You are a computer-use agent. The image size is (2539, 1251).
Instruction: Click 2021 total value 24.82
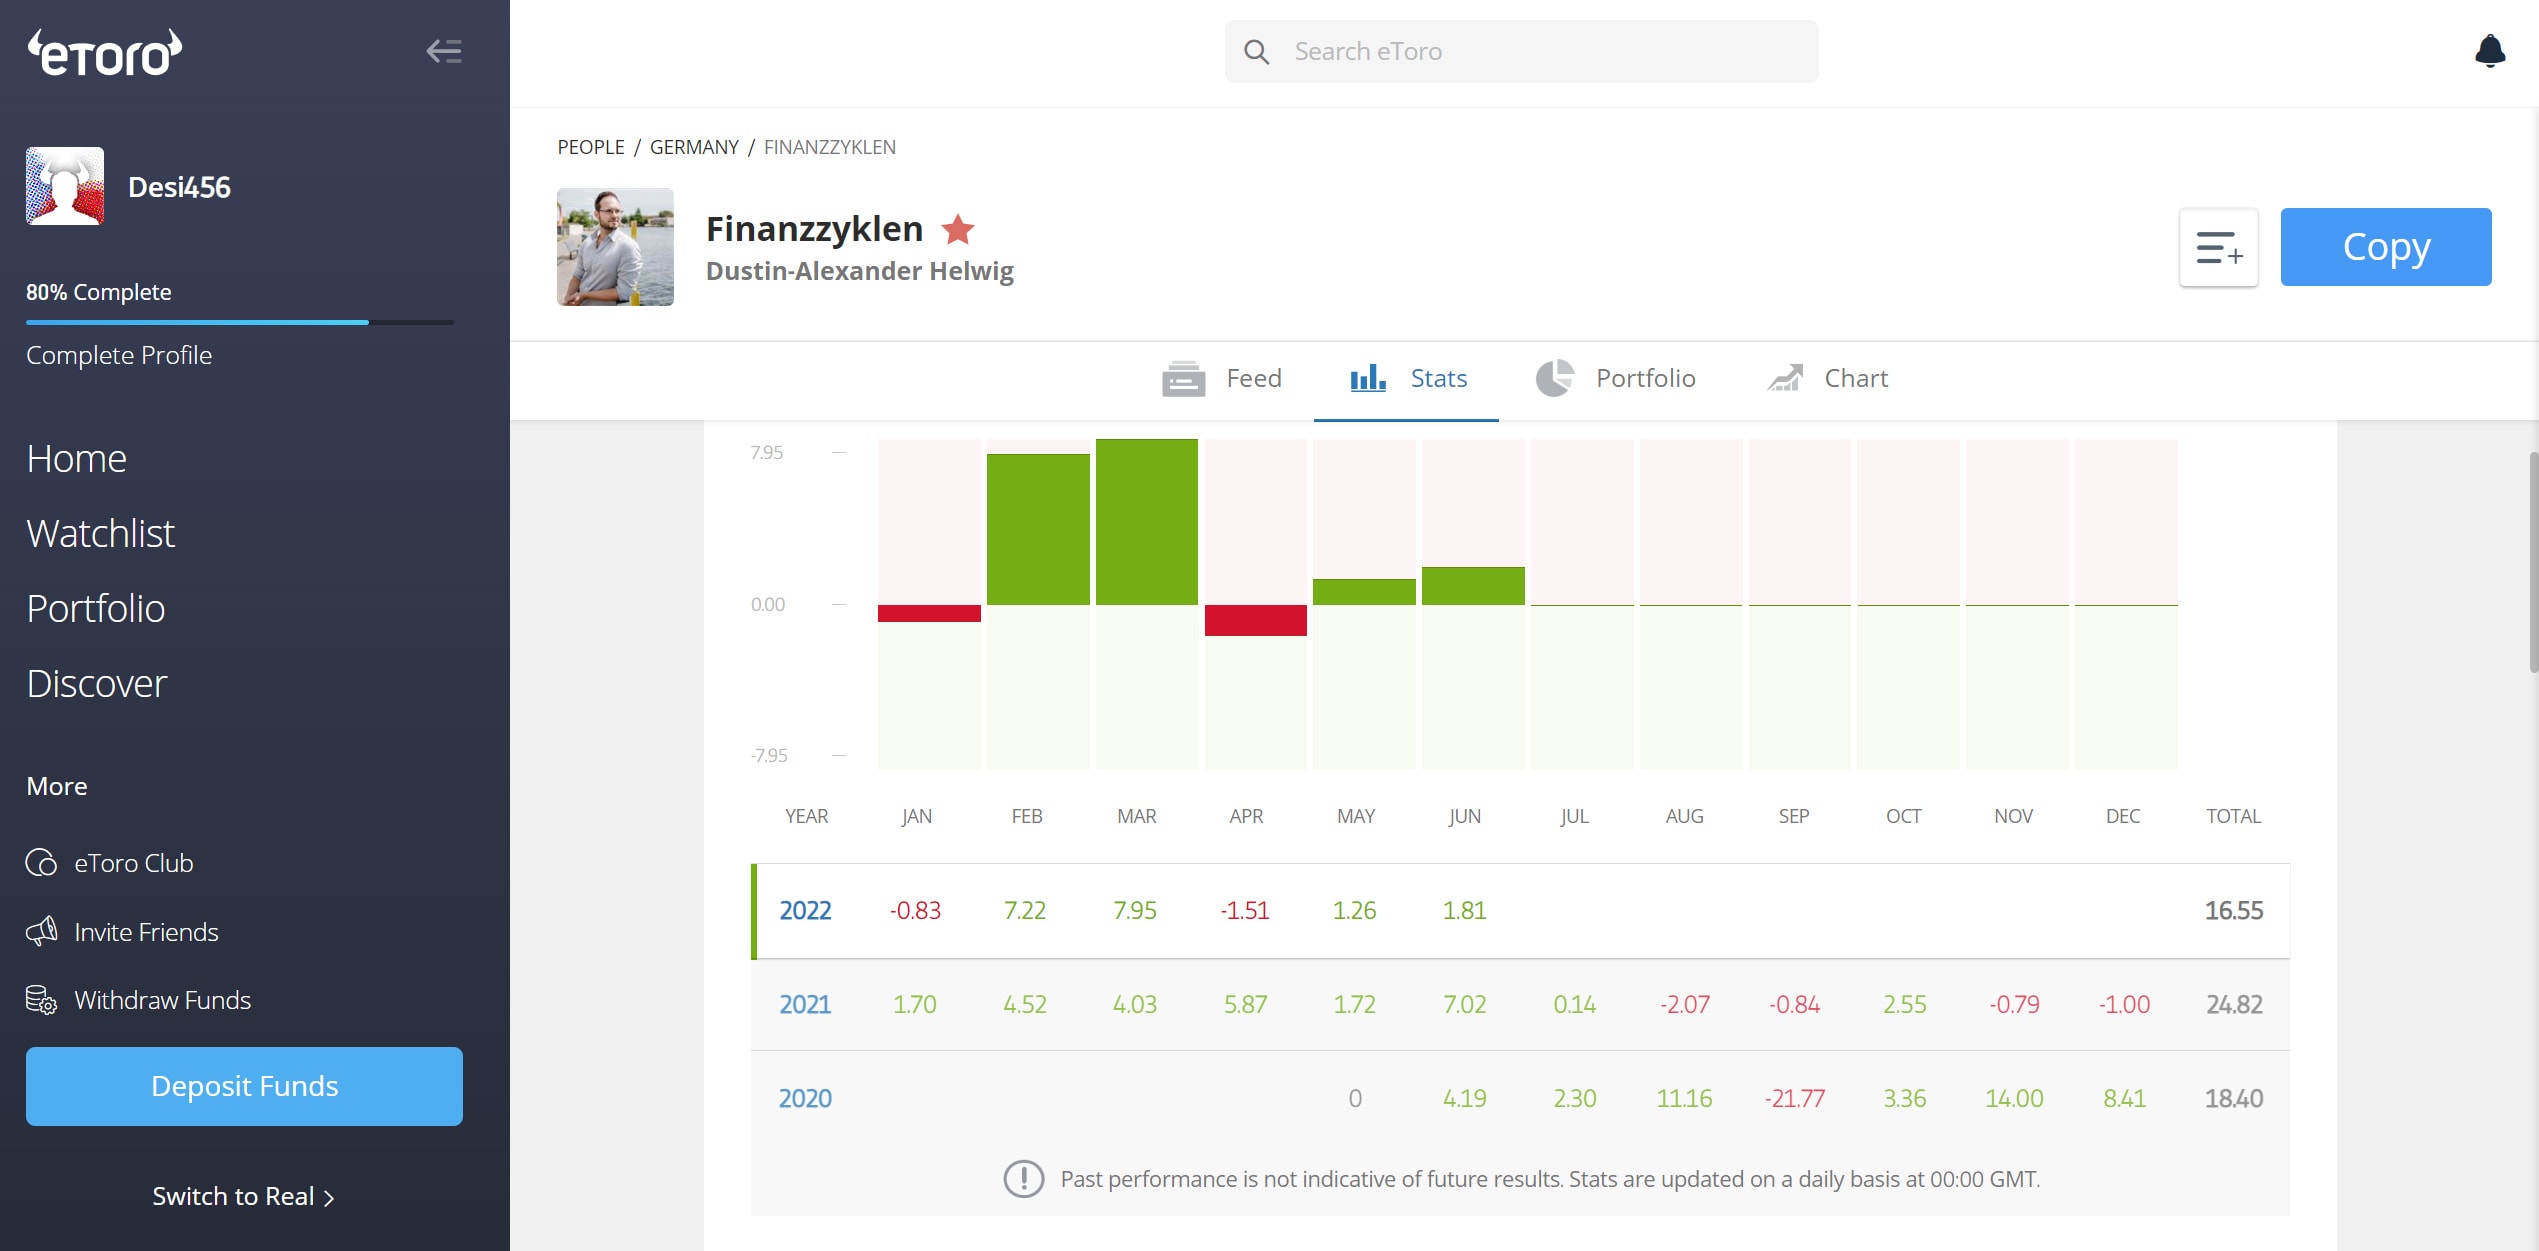click(2233, 1005)
